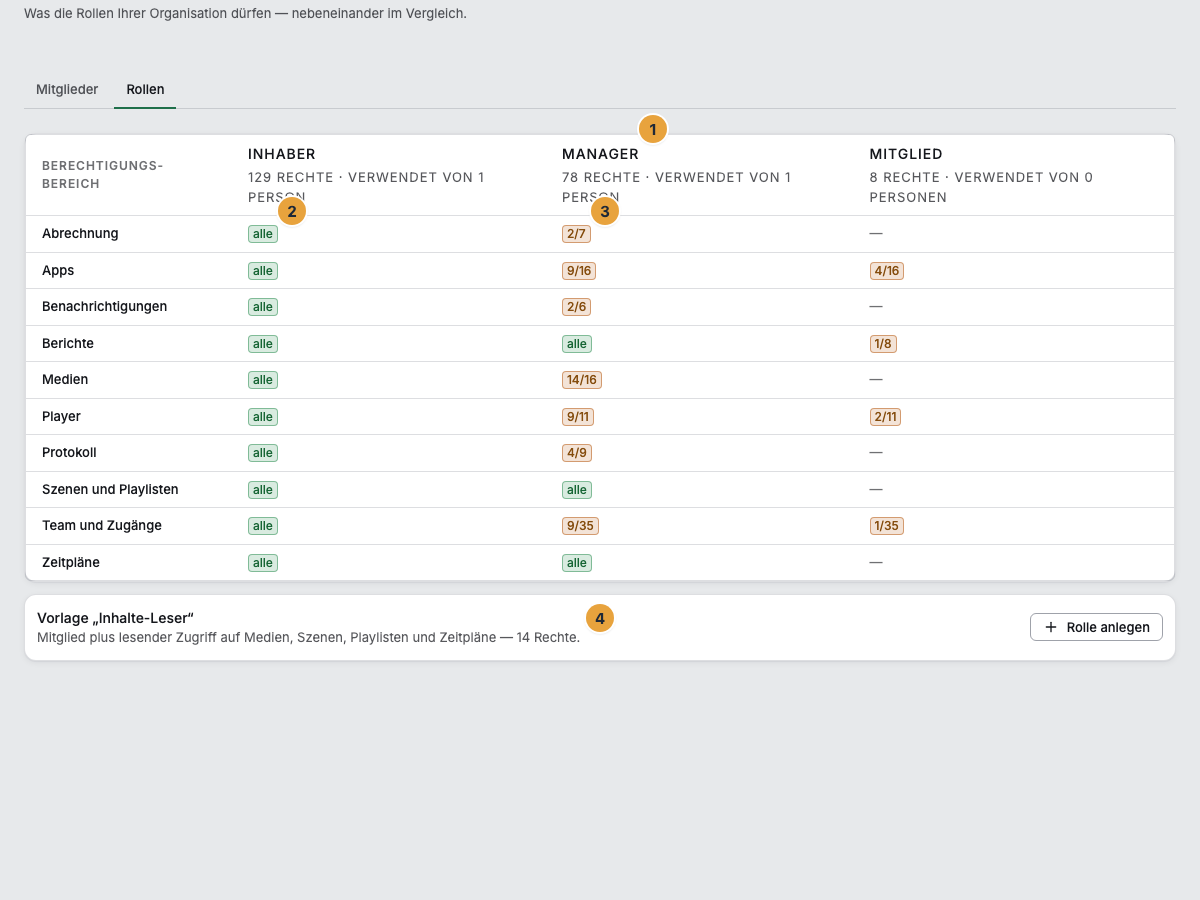The image size is (1200, 900).
Task: Click the 1/8 badge in Berichte row
Action: tap(883, 344)
